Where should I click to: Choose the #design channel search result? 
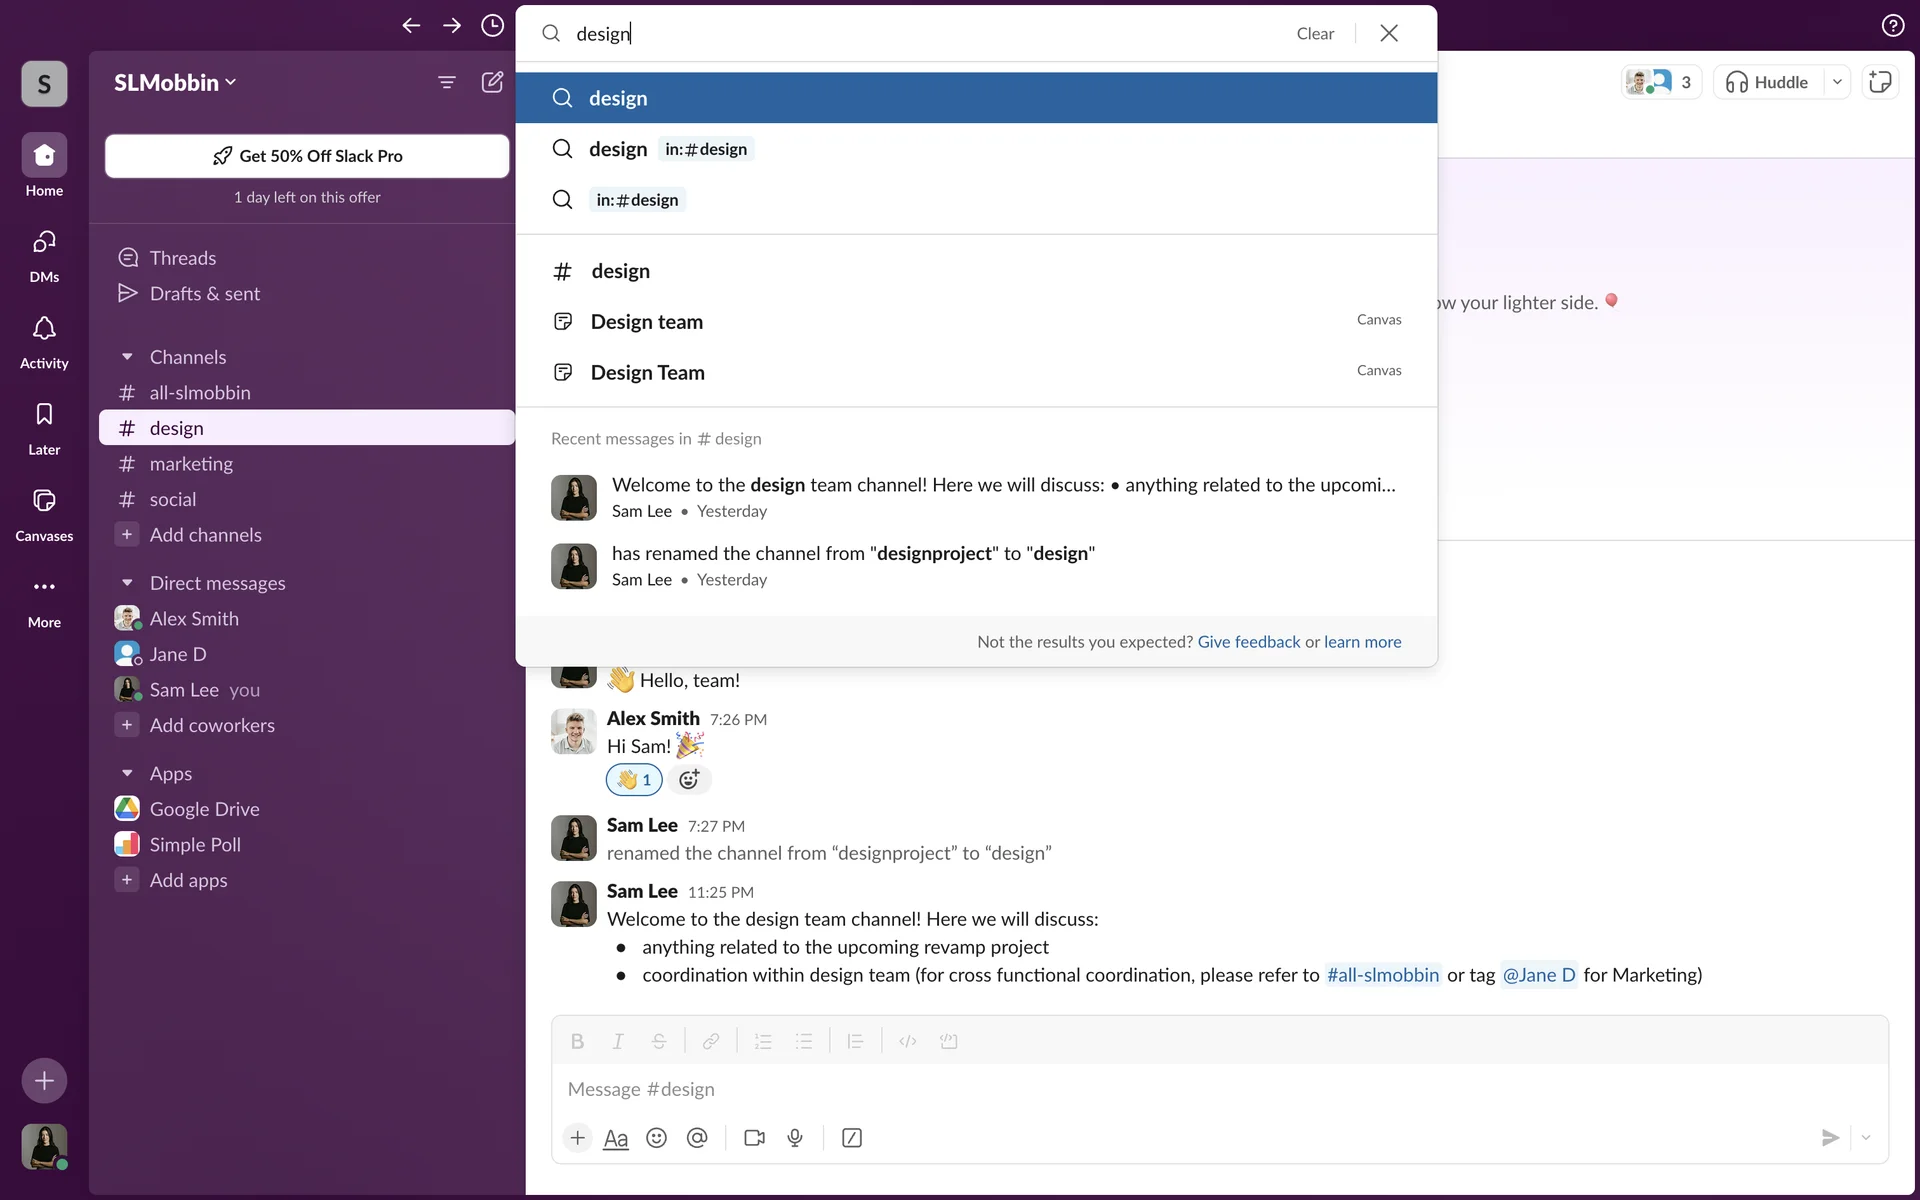pyautogui.click(x=620, y=271)
